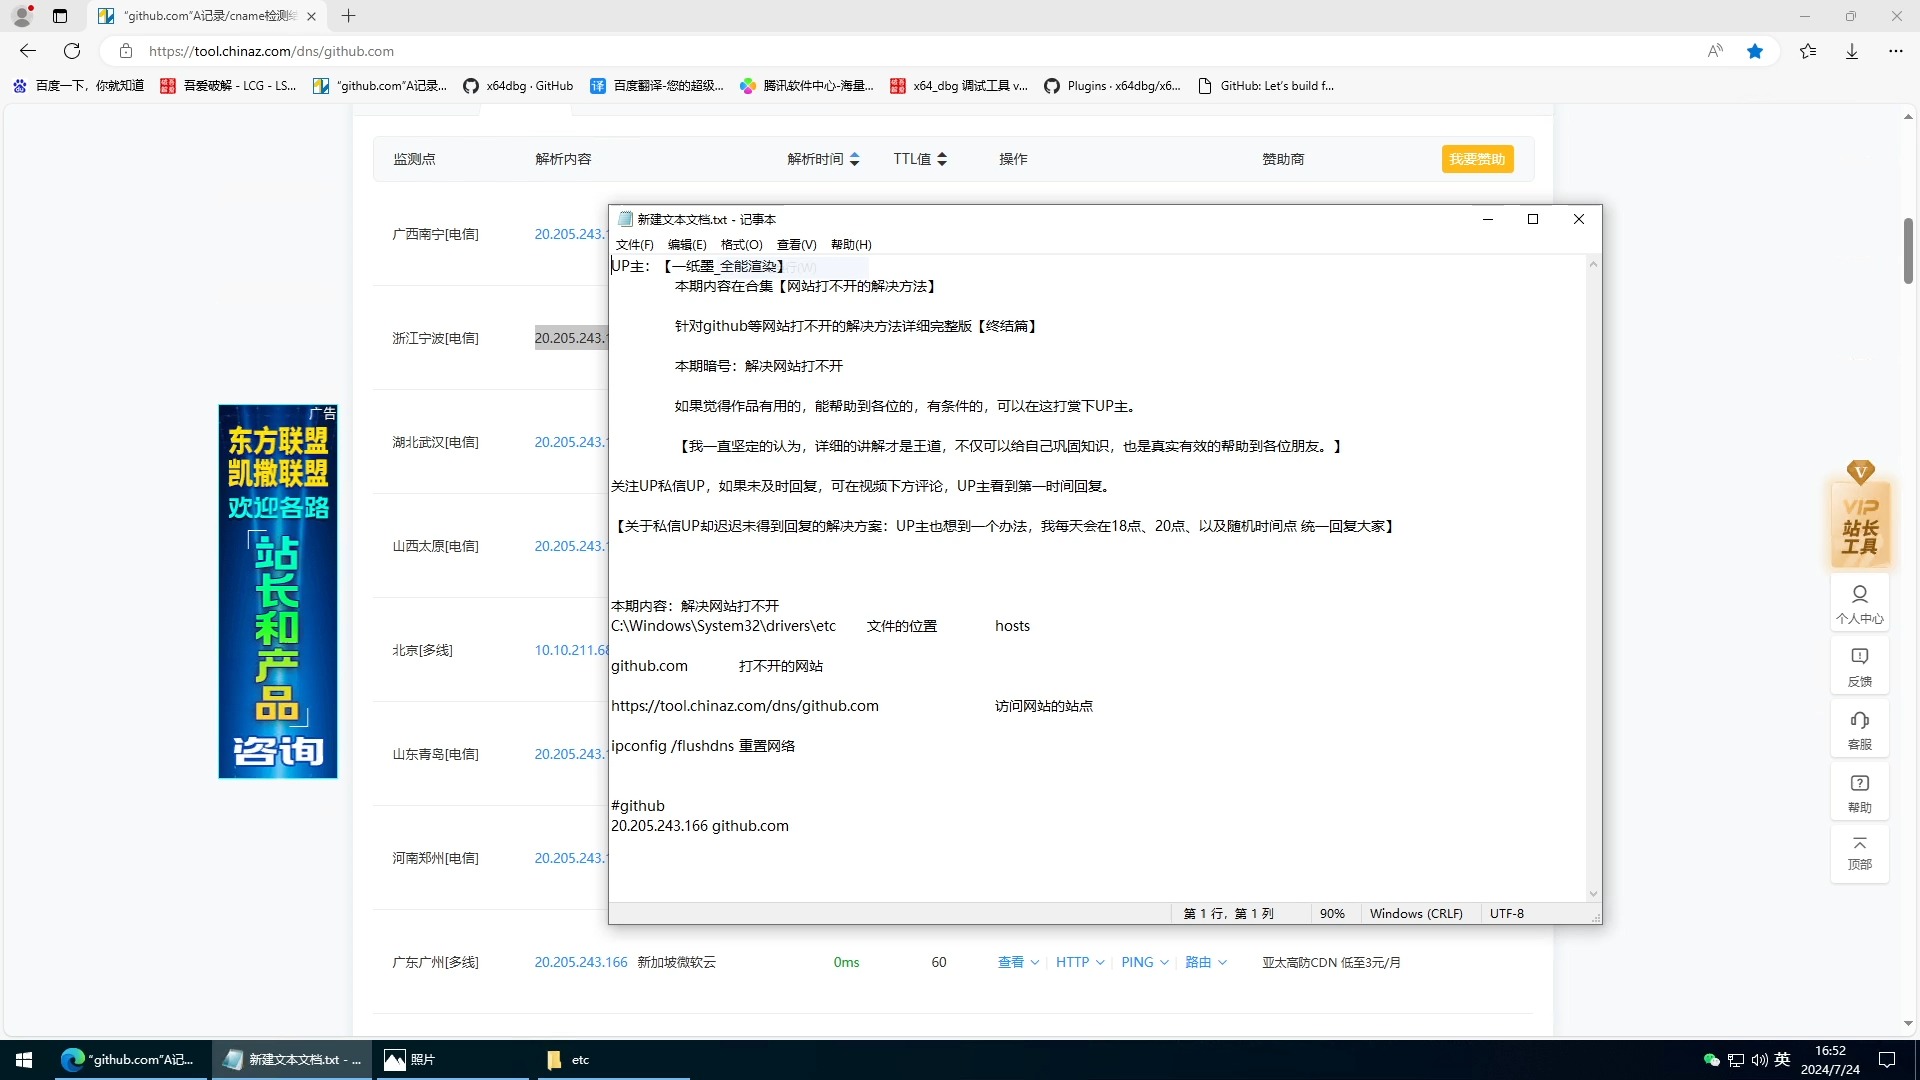Open the 反馈 feedback sidebar icon
The width and height of the screenshot is (1920, 1080).
coord(1858,666)
